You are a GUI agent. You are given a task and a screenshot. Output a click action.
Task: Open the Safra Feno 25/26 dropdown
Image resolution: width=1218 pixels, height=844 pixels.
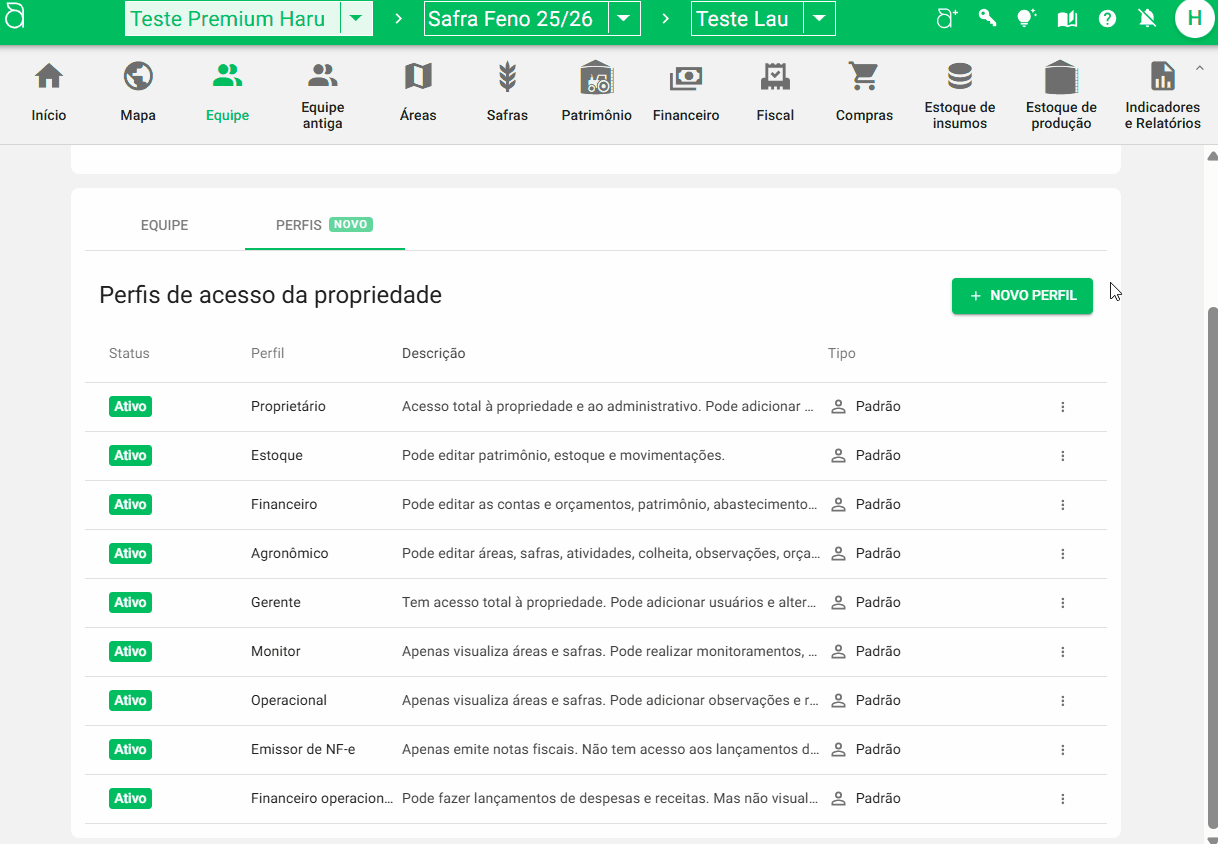(x=624, y=18)
